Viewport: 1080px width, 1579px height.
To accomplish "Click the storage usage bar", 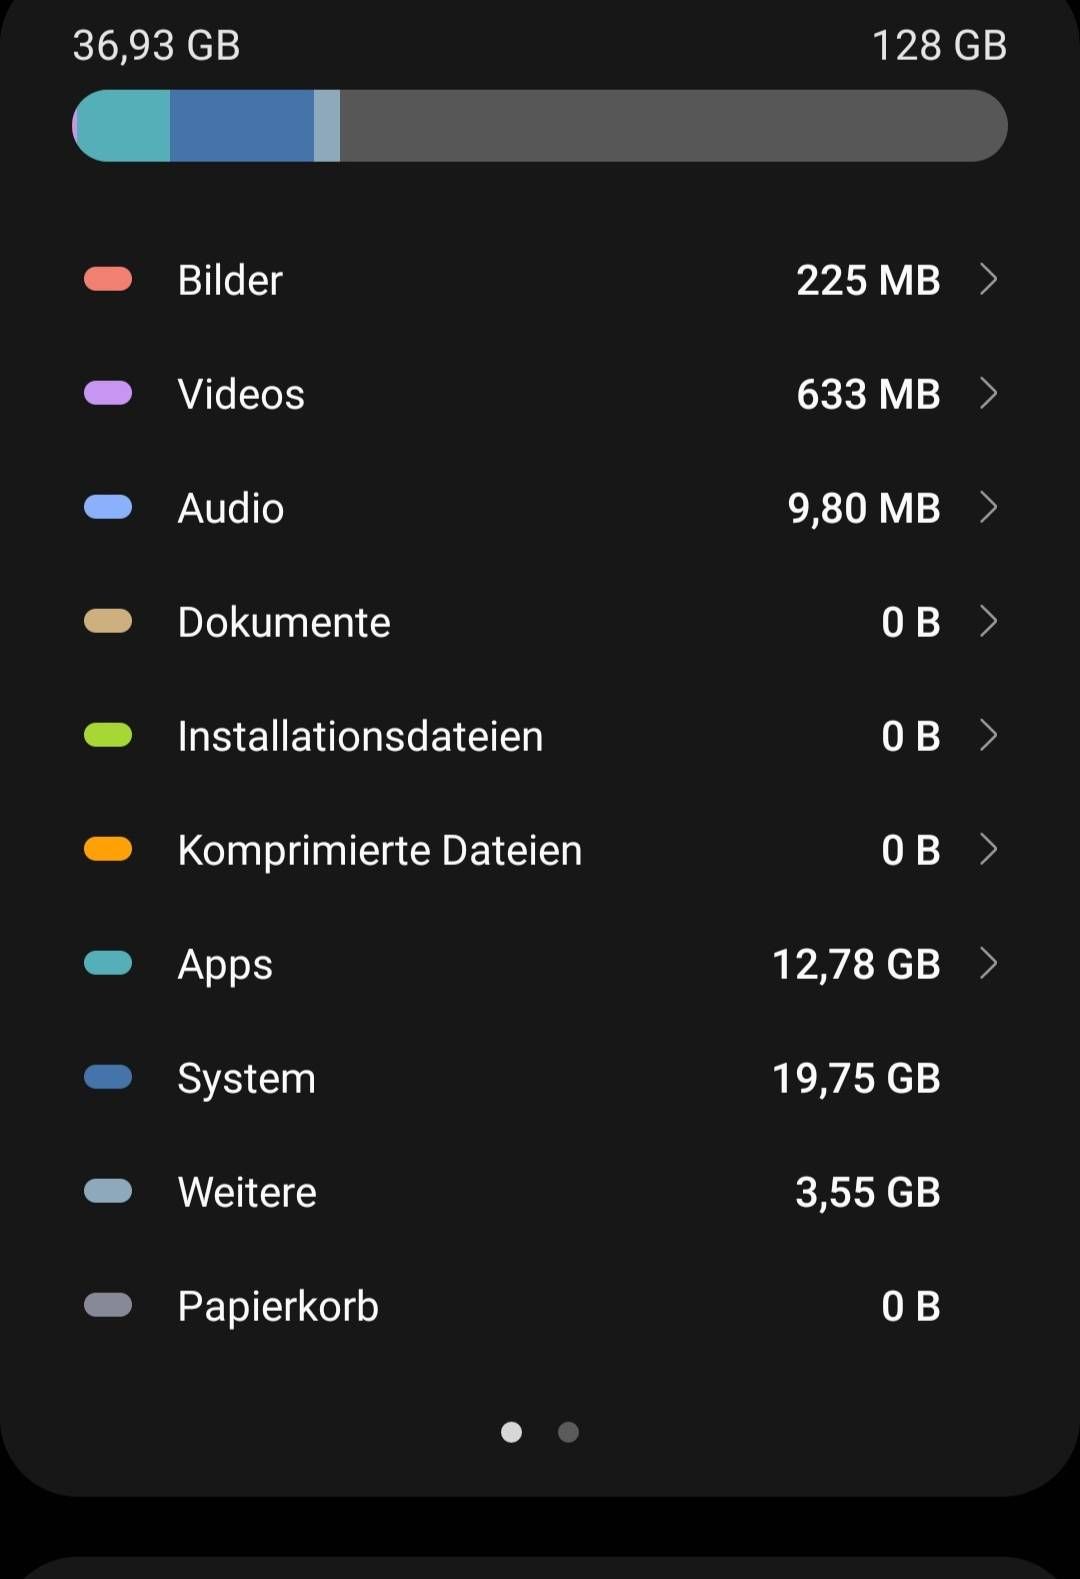I will [x=540, y=126].
